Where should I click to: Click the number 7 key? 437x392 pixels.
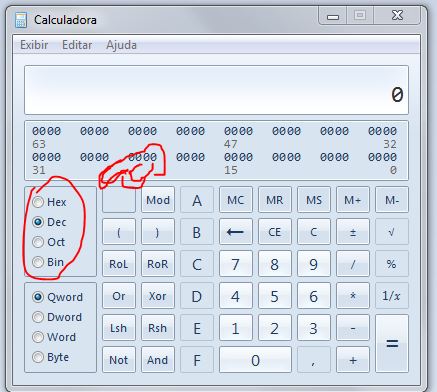(x=236, y=264)
